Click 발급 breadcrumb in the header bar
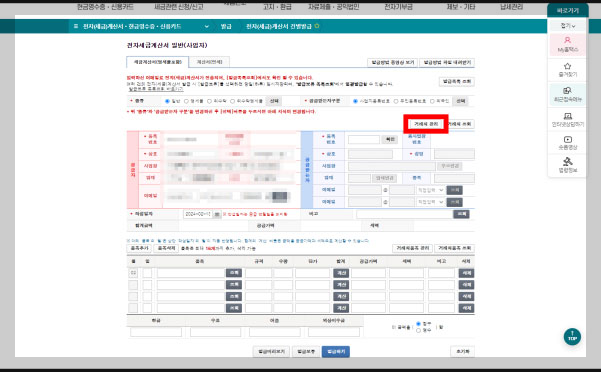Image resolution: width=601 pixels, height=372 pixels. click(x=226, y=26)
